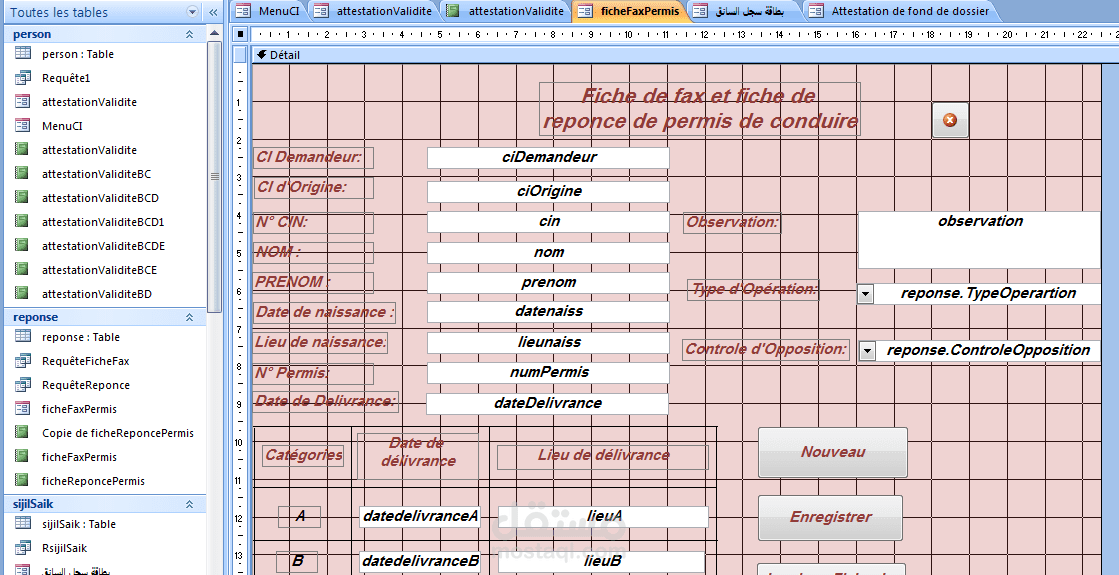Click the Nouveau button
Viewport: 1119px width, 575px height.
tap(833, 452)
